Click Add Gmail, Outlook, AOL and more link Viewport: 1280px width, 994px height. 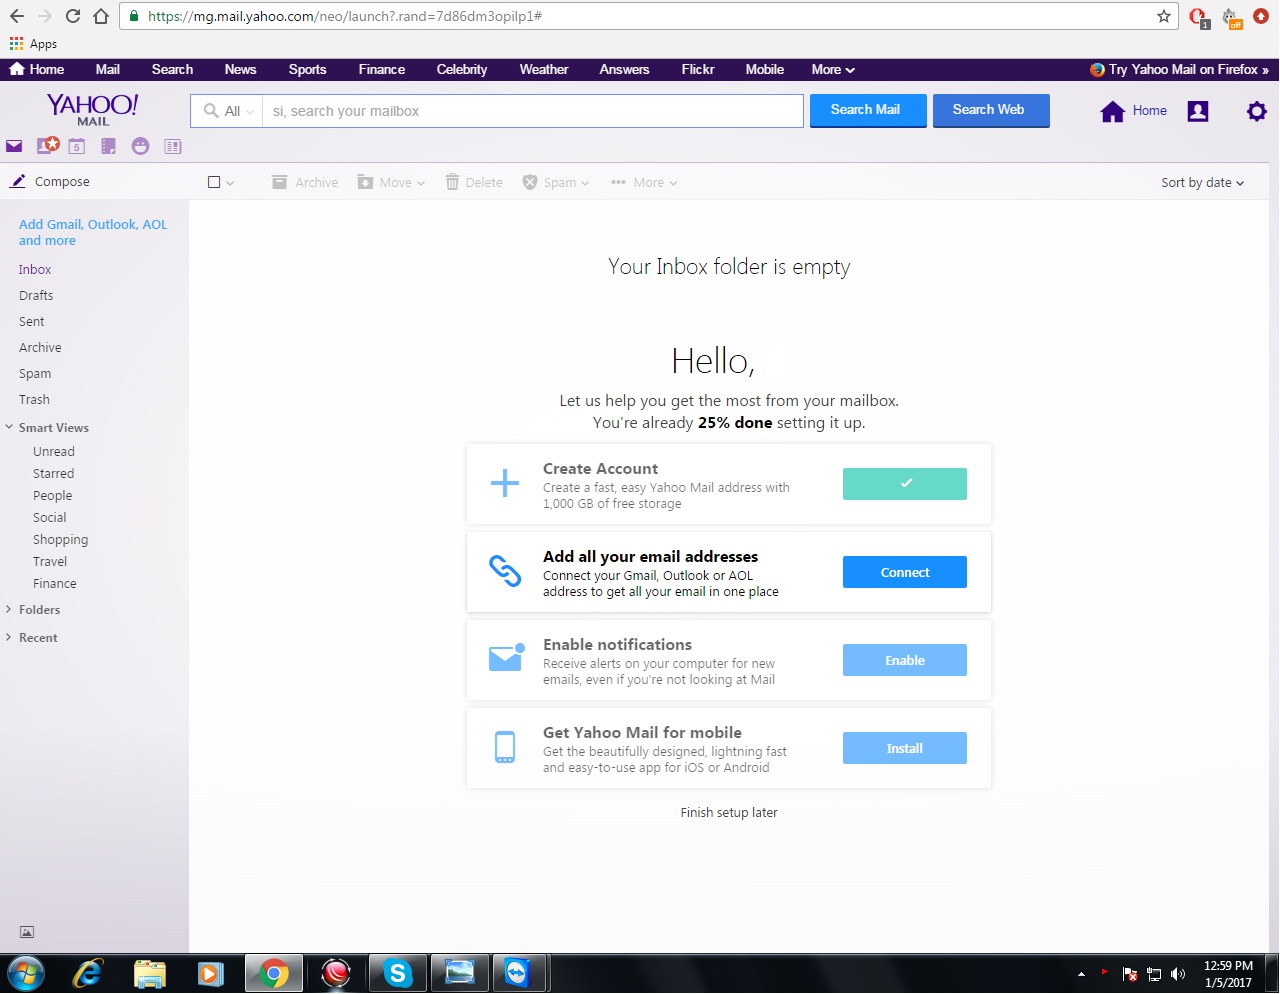pyautogui.click(x=93, y=232)
